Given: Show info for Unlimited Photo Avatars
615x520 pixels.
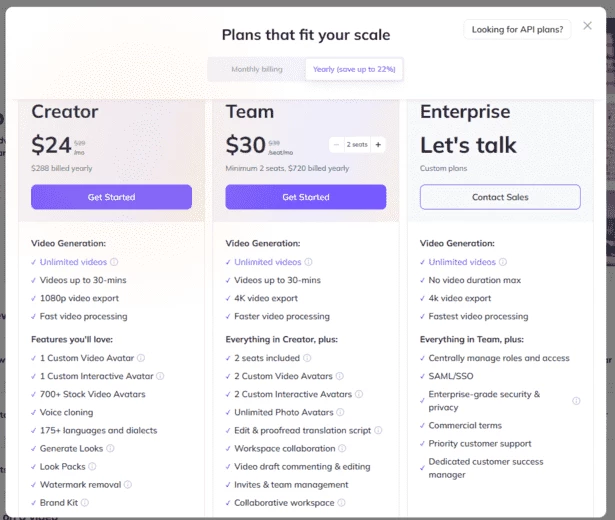Looking at the screenshot, I should [x=340, y=412].
